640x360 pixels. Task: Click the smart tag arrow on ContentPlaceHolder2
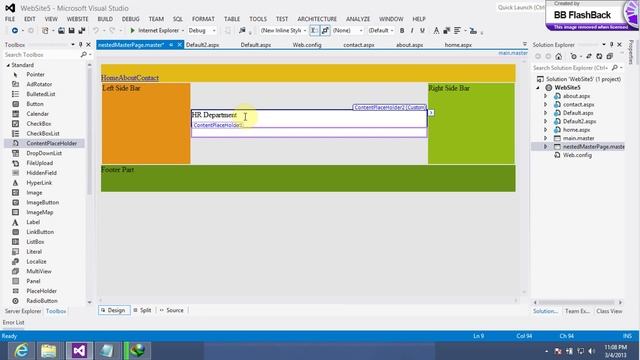pyautogui.click(x=431, y=113)
